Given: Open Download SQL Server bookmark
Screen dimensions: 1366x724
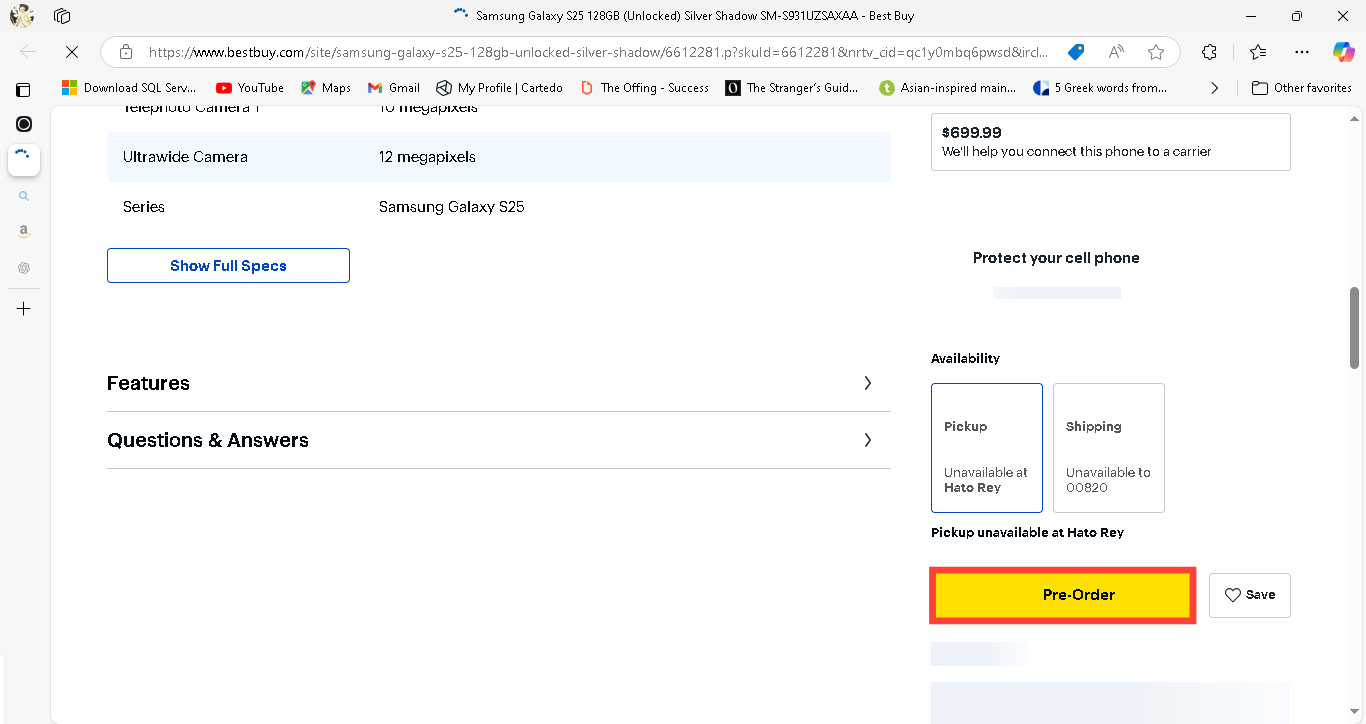Looking at the screenshot, I should 129,88.
